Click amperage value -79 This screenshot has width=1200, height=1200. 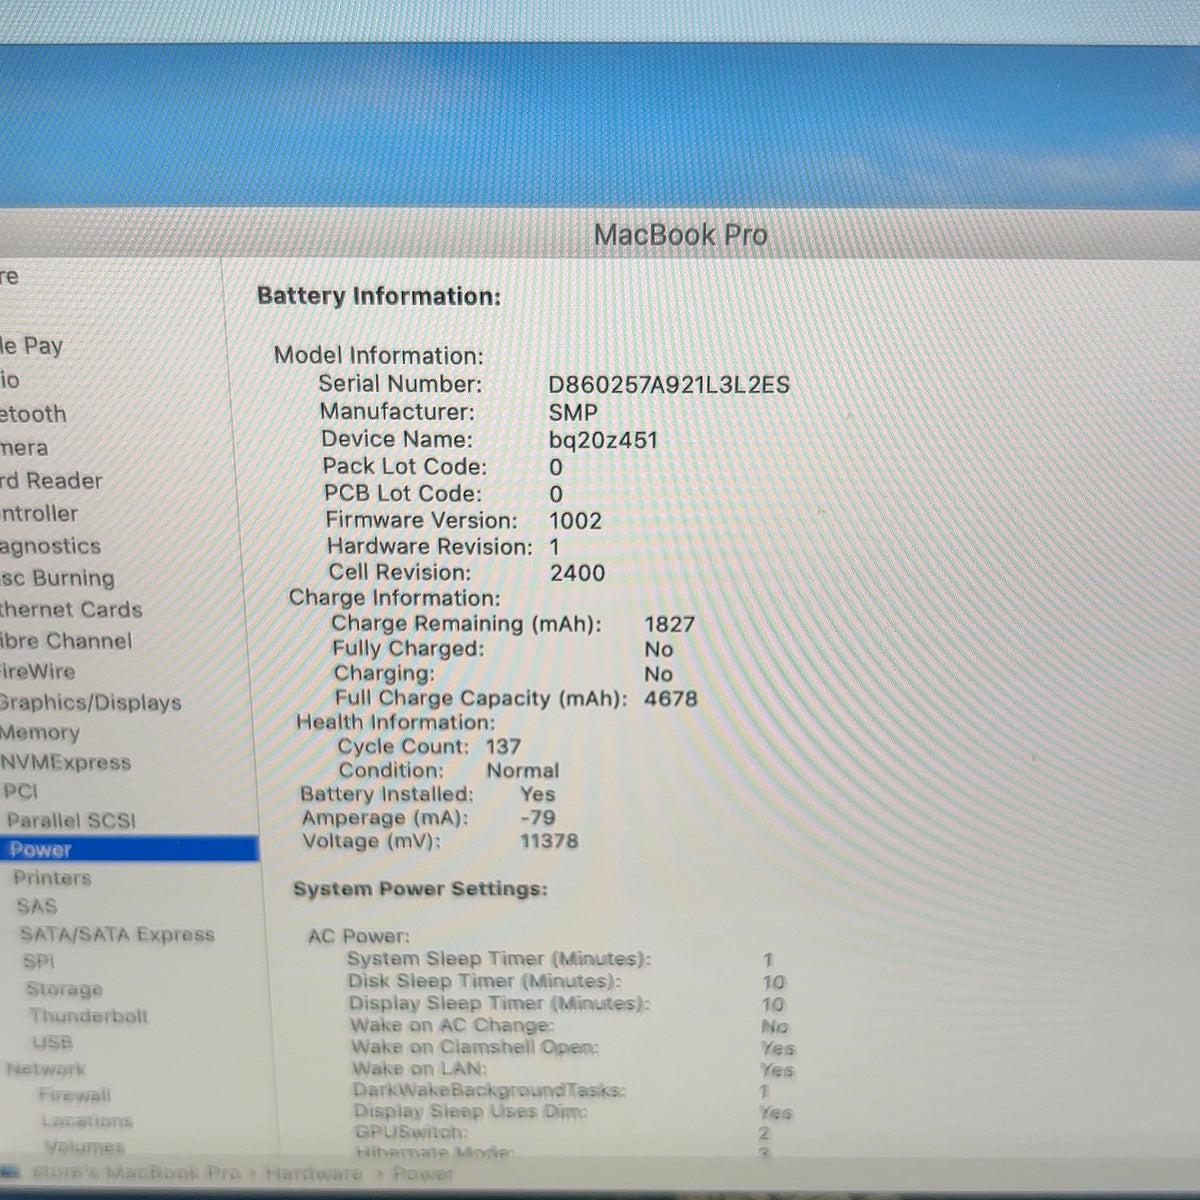[x=537, y=817]
